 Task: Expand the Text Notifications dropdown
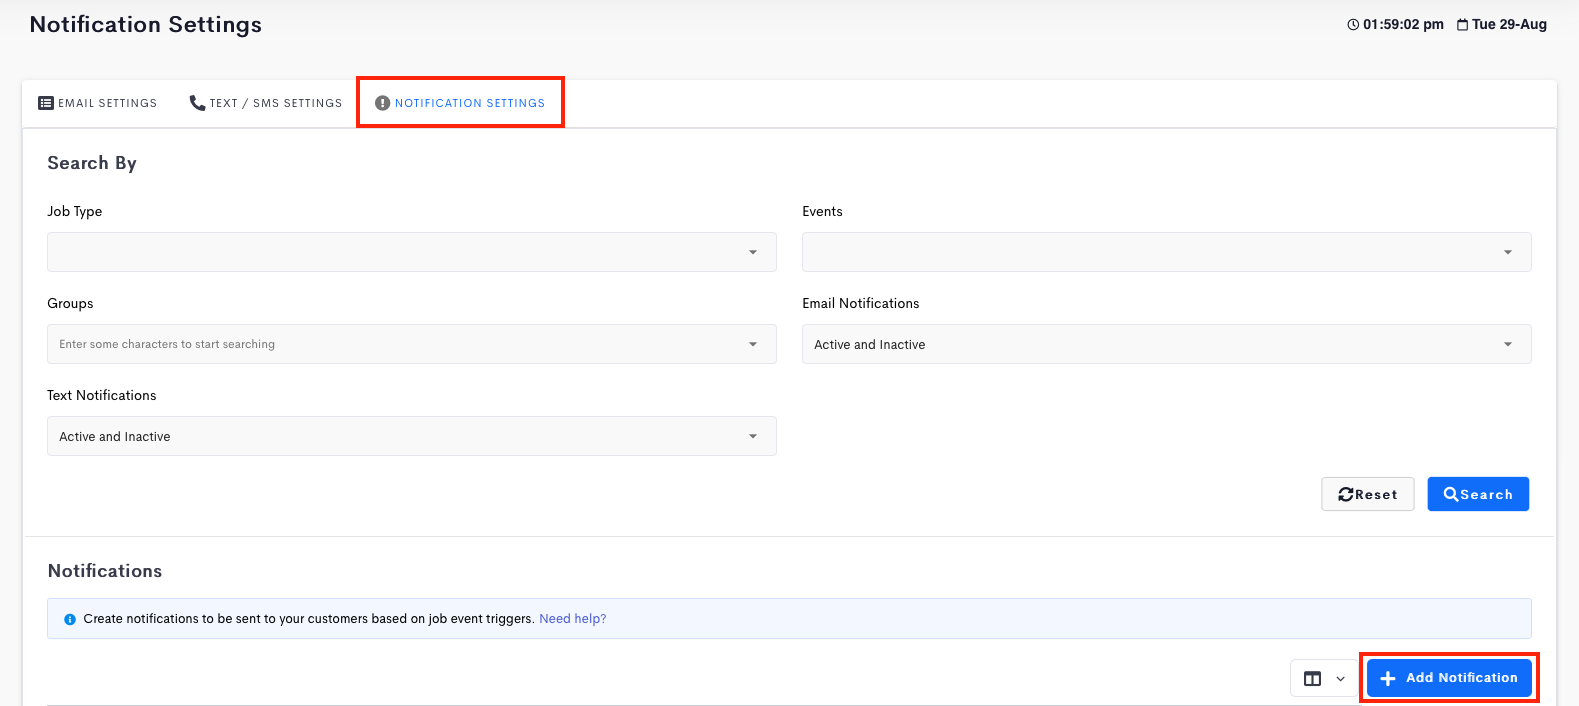(411, 436)
